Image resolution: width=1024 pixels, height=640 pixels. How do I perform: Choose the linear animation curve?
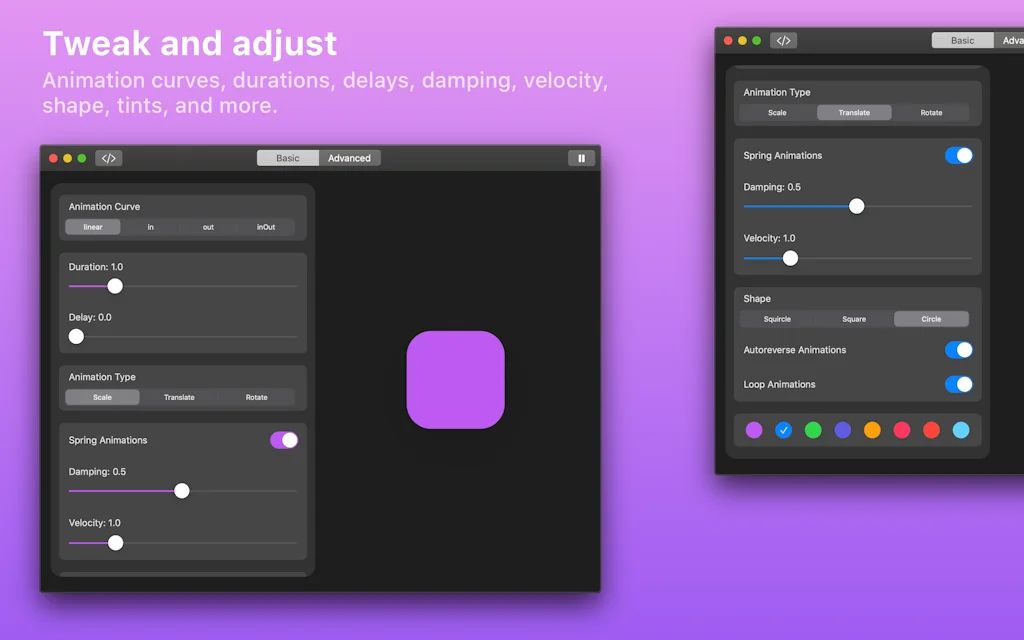[93, 227]
